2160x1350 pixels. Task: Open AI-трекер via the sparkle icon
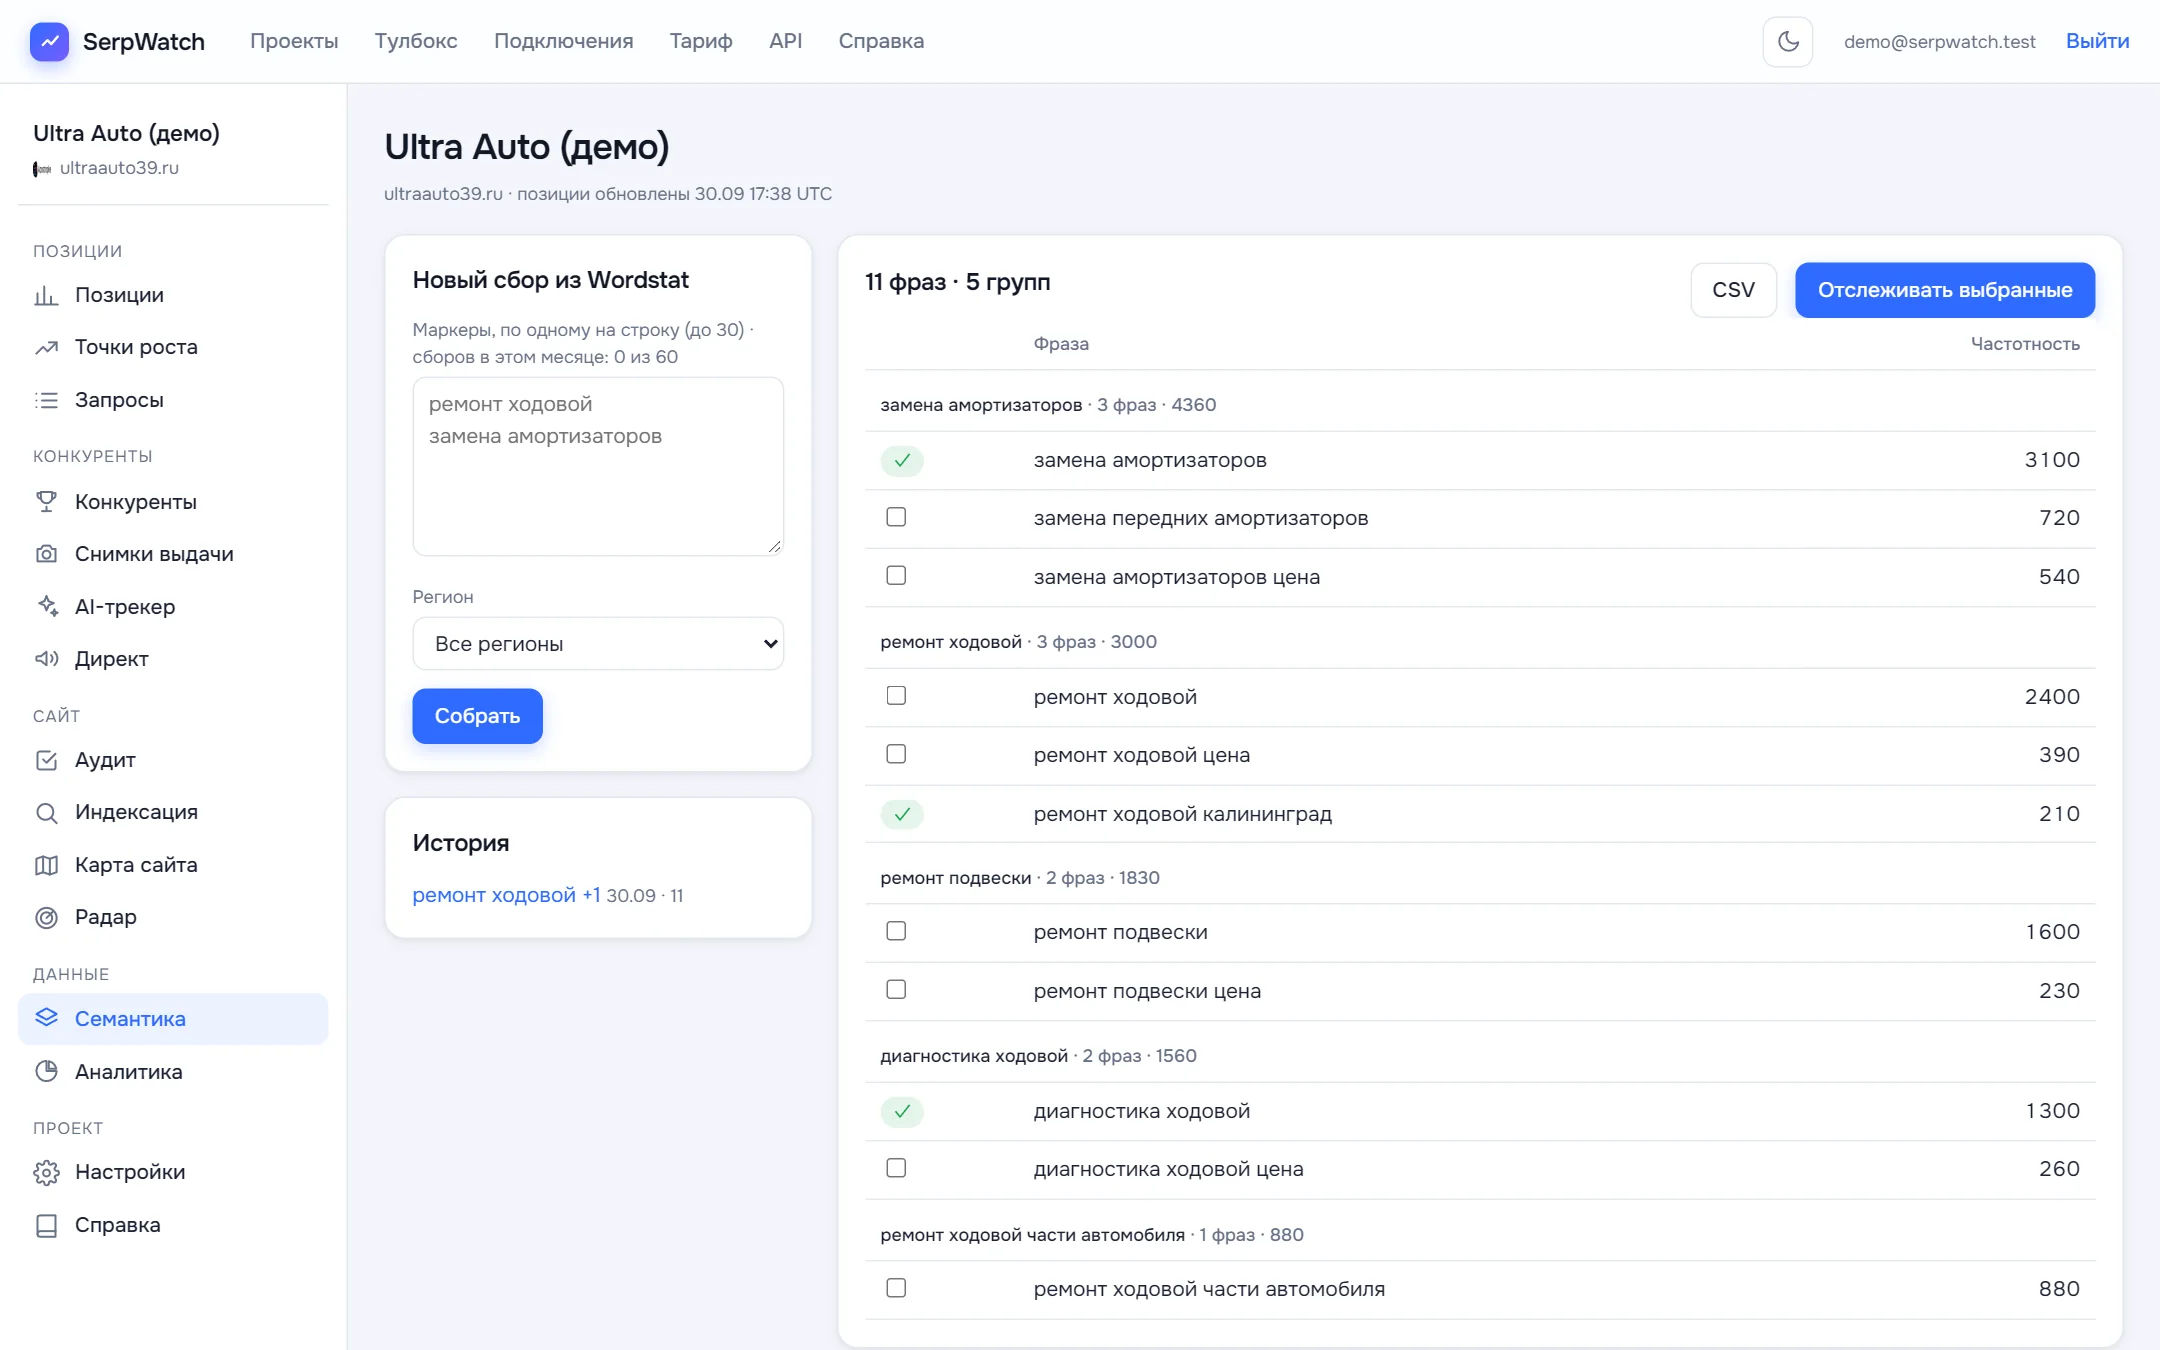tap(46, 607)
